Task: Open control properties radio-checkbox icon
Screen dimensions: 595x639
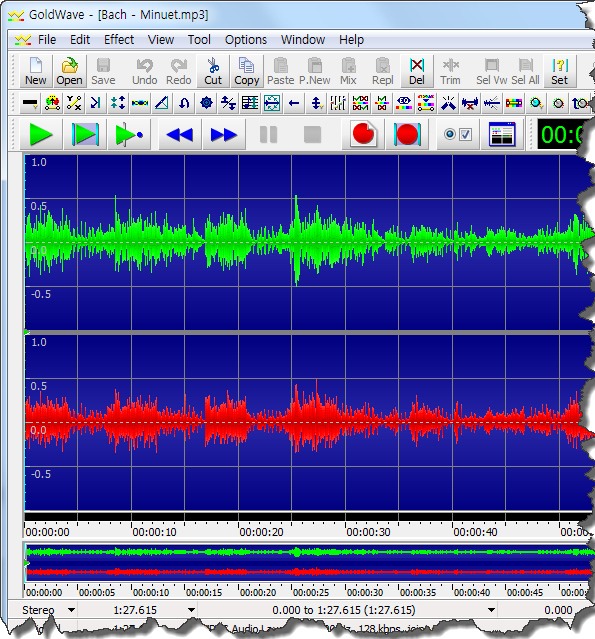Action: click(457, 134)
